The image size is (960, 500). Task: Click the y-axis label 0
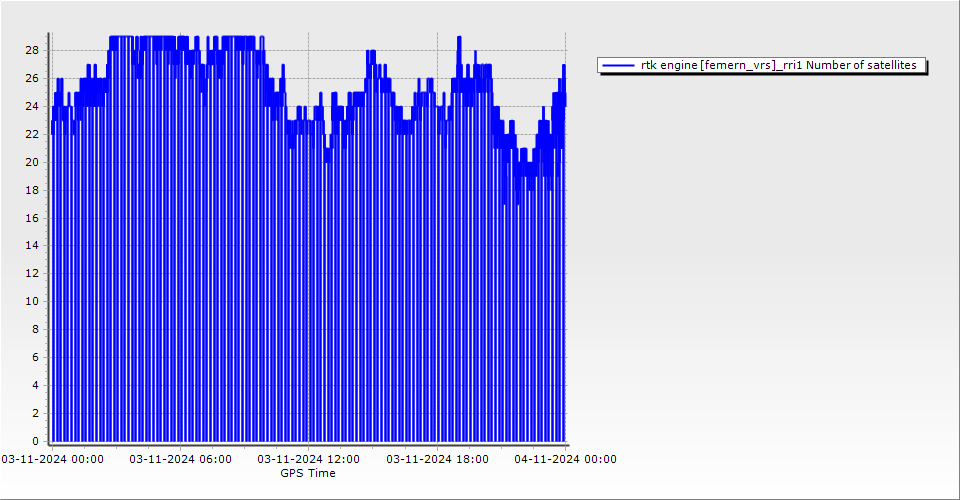[35, 441]
